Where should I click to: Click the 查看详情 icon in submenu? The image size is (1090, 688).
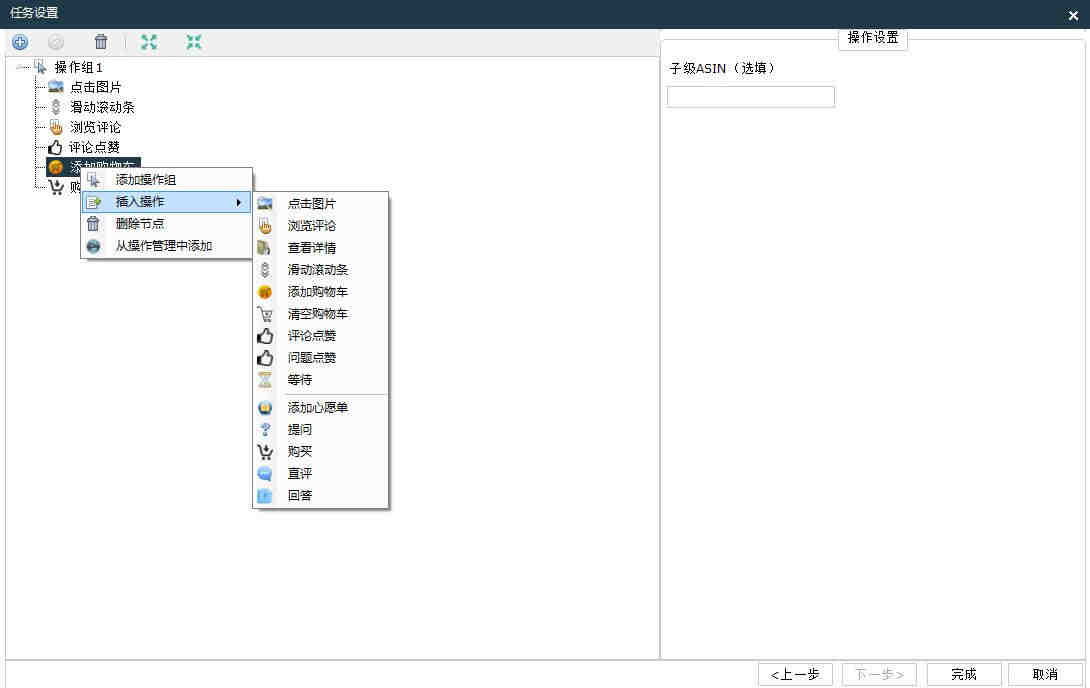[x=264, y=248]
